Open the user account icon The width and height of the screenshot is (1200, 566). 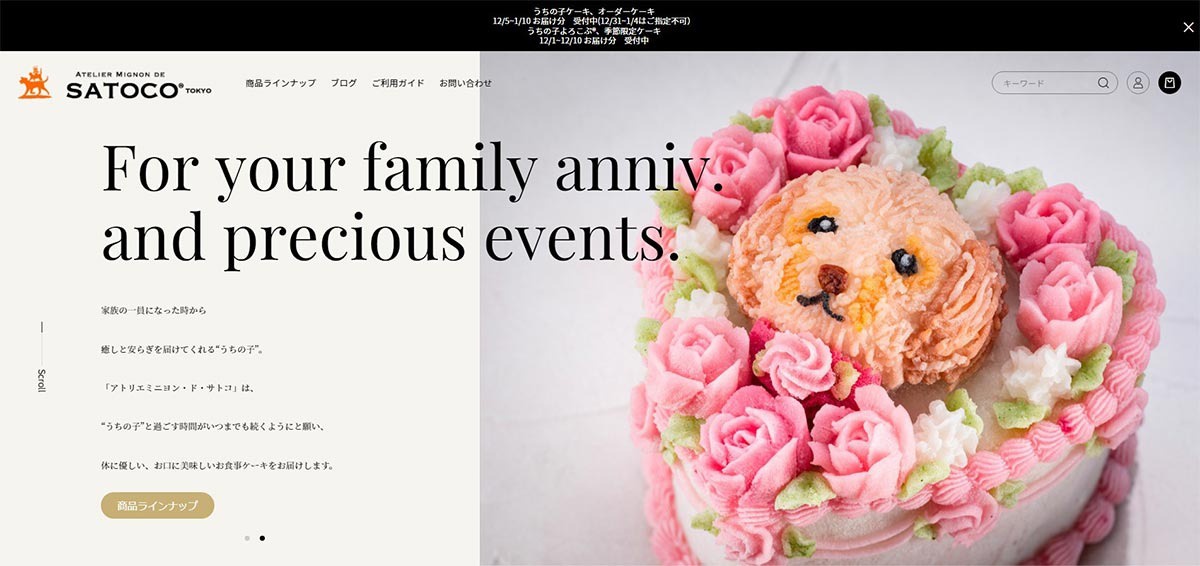[x=1138, y=83]
